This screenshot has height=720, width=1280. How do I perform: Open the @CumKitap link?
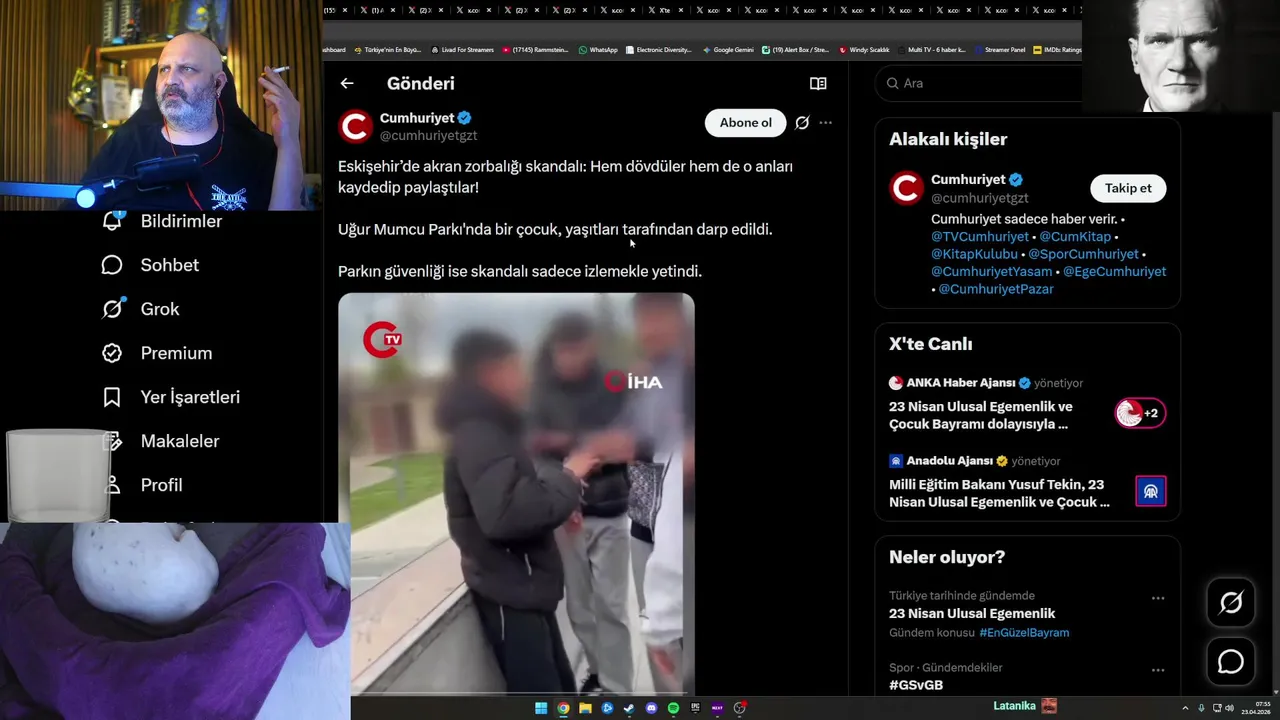pos(1075,237)
